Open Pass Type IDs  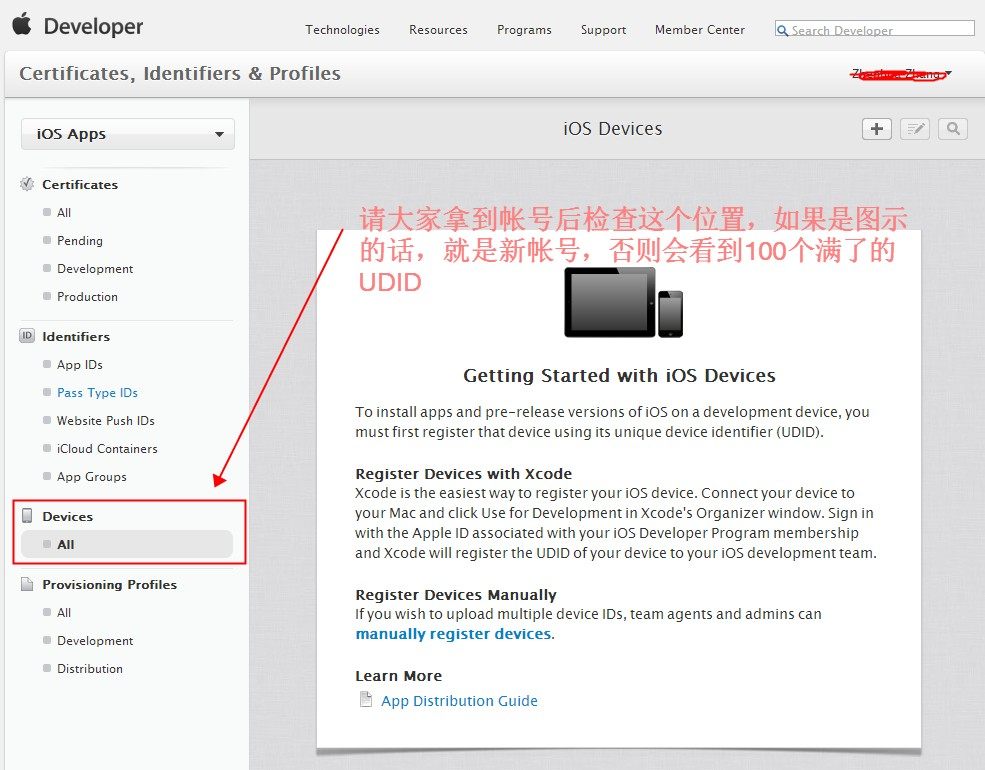97,393
